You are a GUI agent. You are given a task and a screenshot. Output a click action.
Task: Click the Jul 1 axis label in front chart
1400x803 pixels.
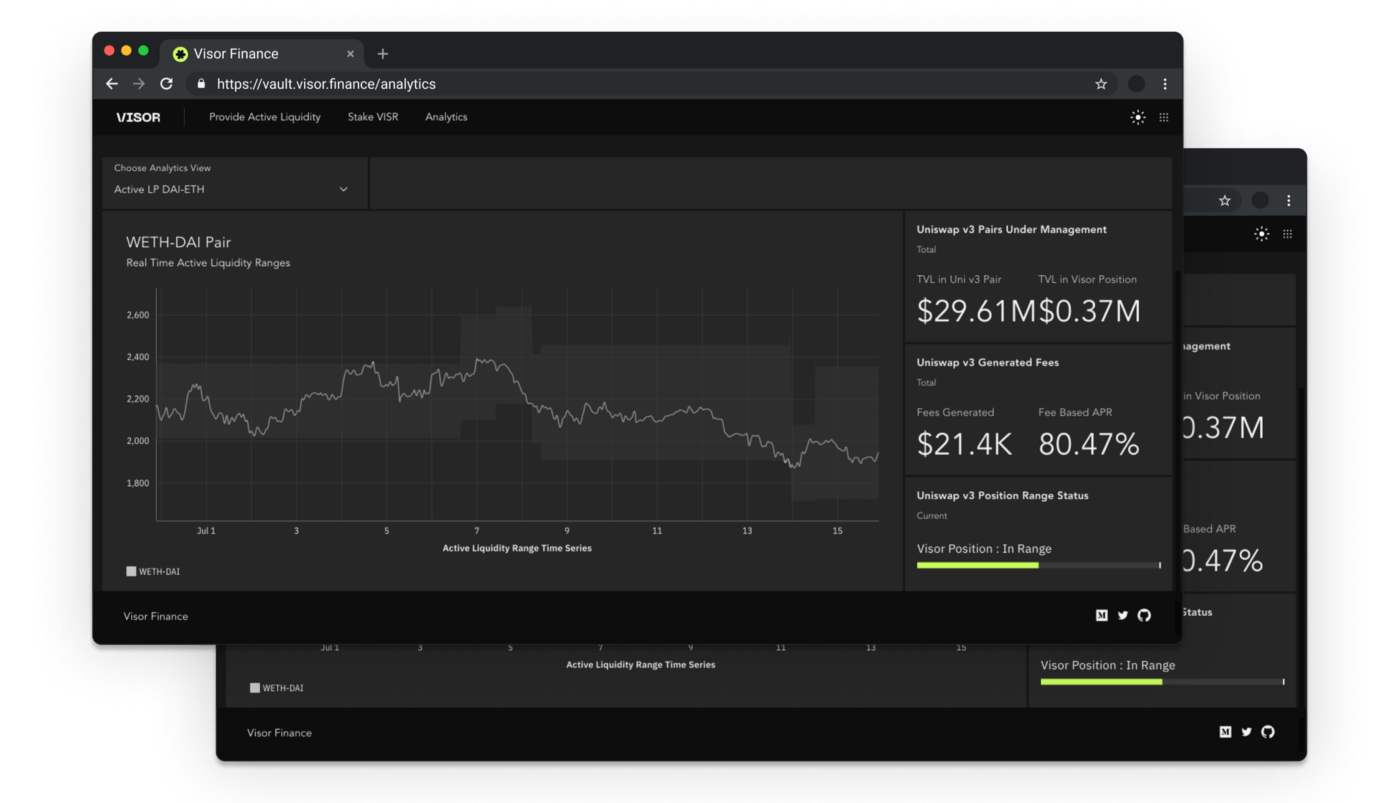point(206,531)
